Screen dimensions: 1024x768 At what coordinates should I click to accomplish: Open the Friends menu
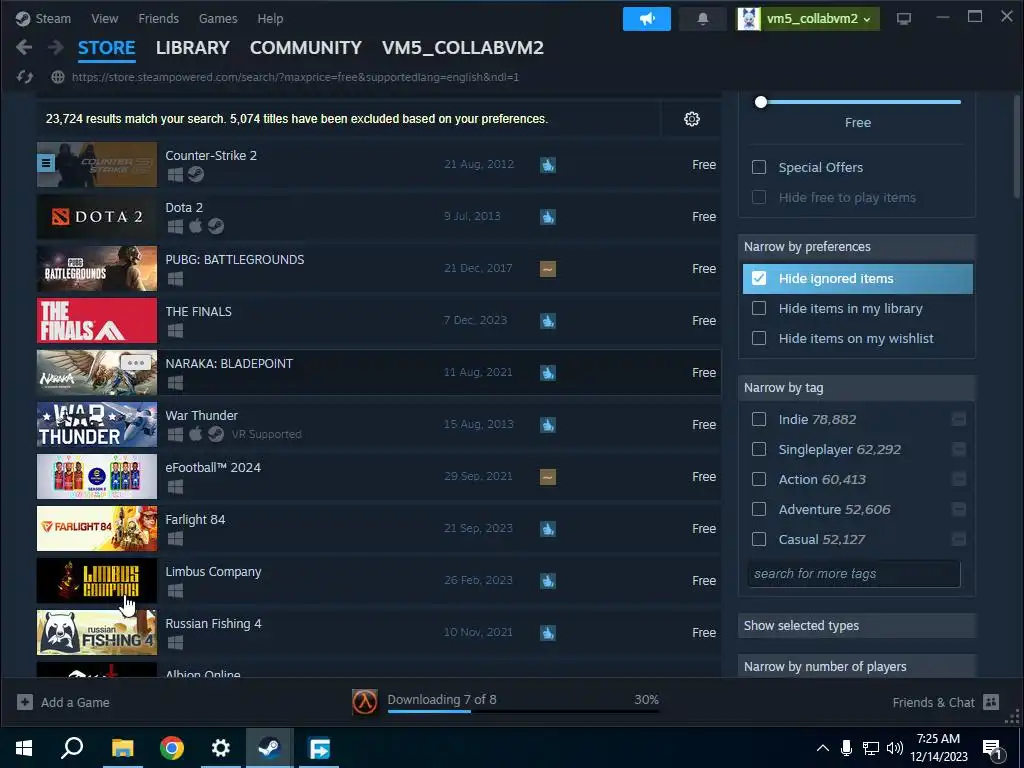pyautogui.click(x=159, y=18)
